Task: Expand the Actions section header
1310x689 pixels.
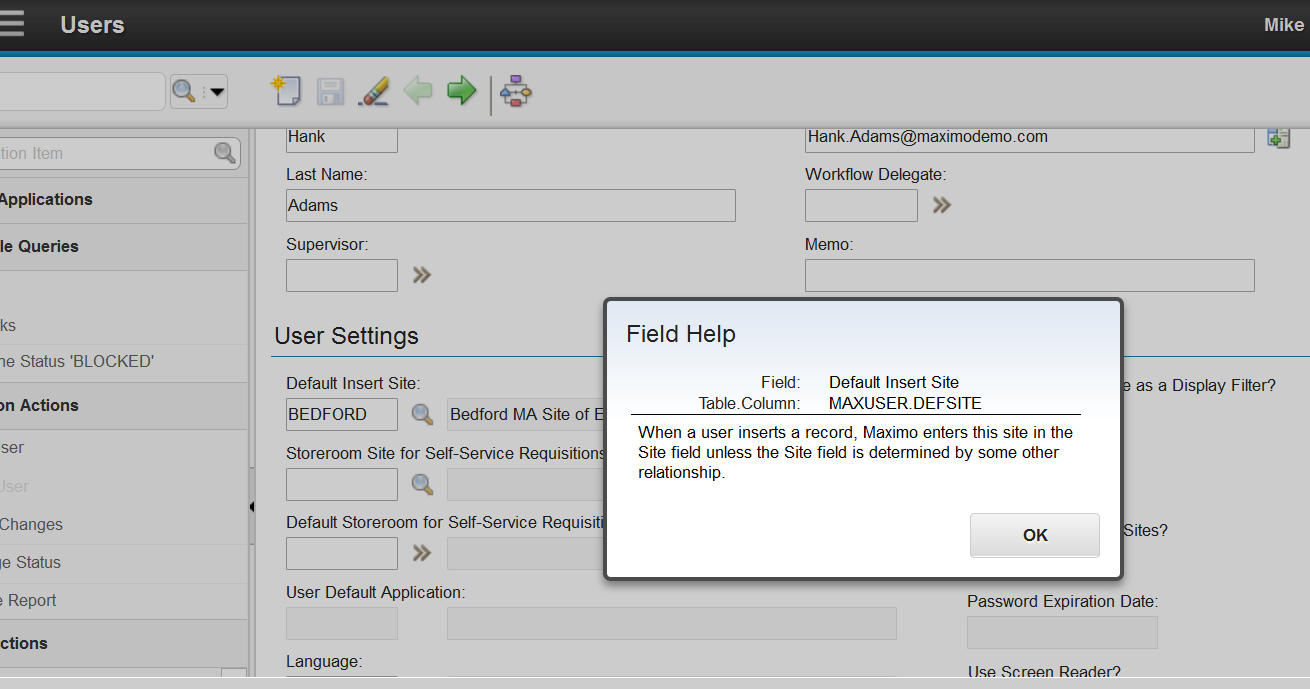Action: pos(123,405)
